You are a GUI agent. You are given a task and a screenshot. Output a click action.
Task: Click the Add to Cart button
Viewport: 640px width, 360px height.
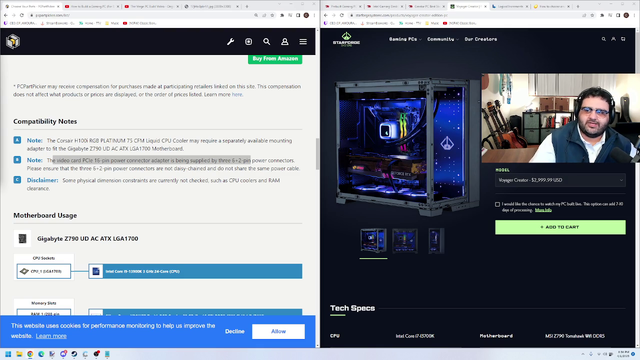[x=560, y=227]
